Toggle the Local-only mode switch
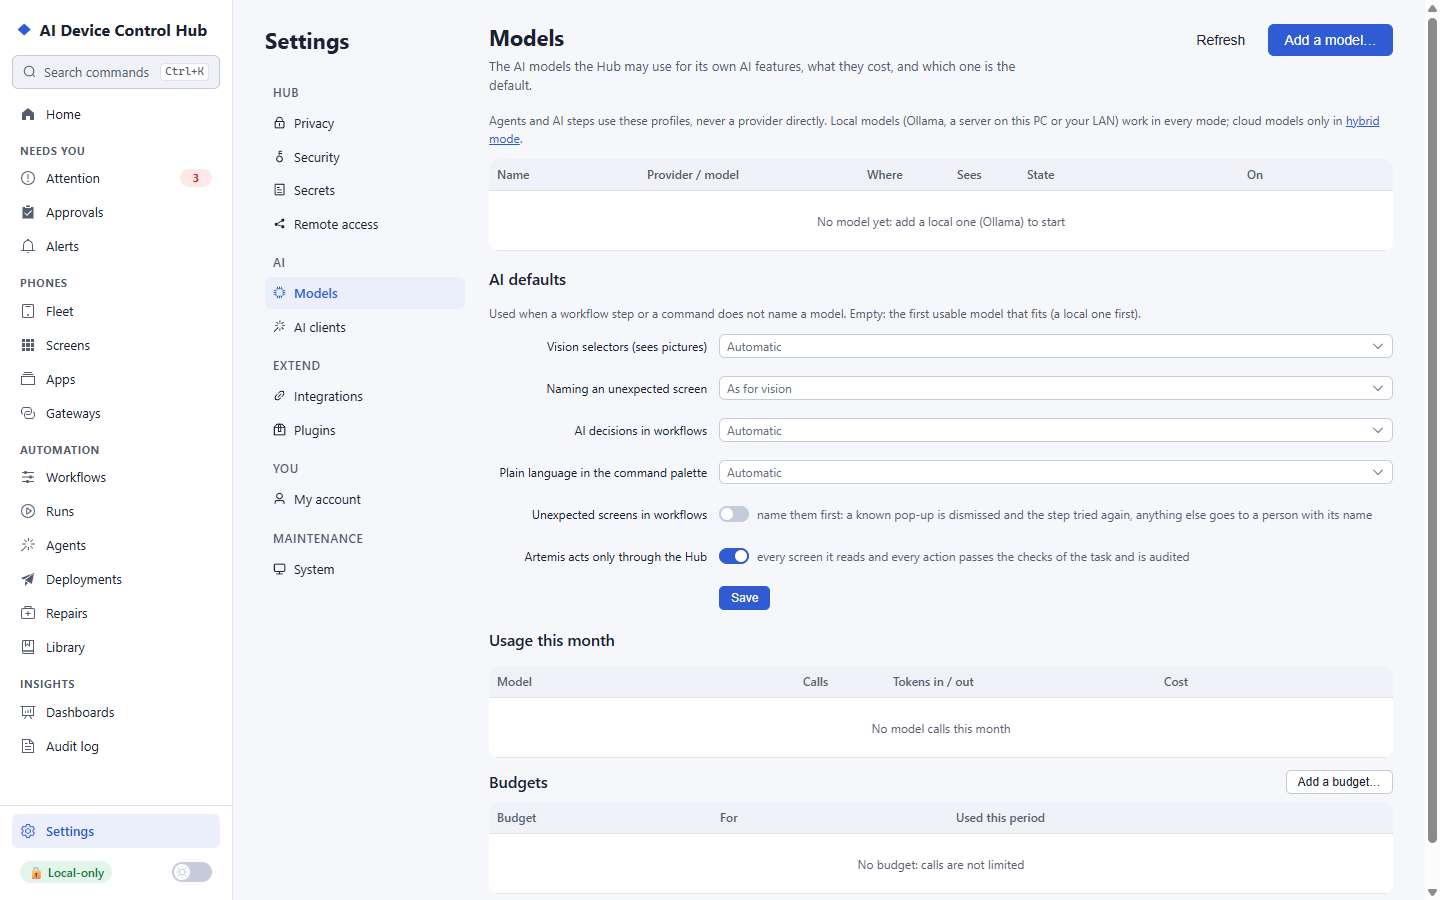The image size is (1440, 900). 192,873
